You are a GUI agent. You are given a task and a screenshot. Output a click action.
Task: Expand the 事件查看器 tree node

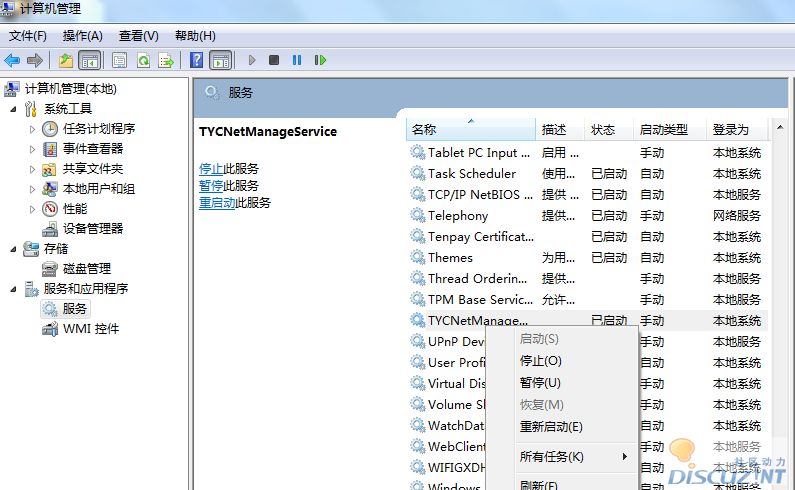coord(32,149)
